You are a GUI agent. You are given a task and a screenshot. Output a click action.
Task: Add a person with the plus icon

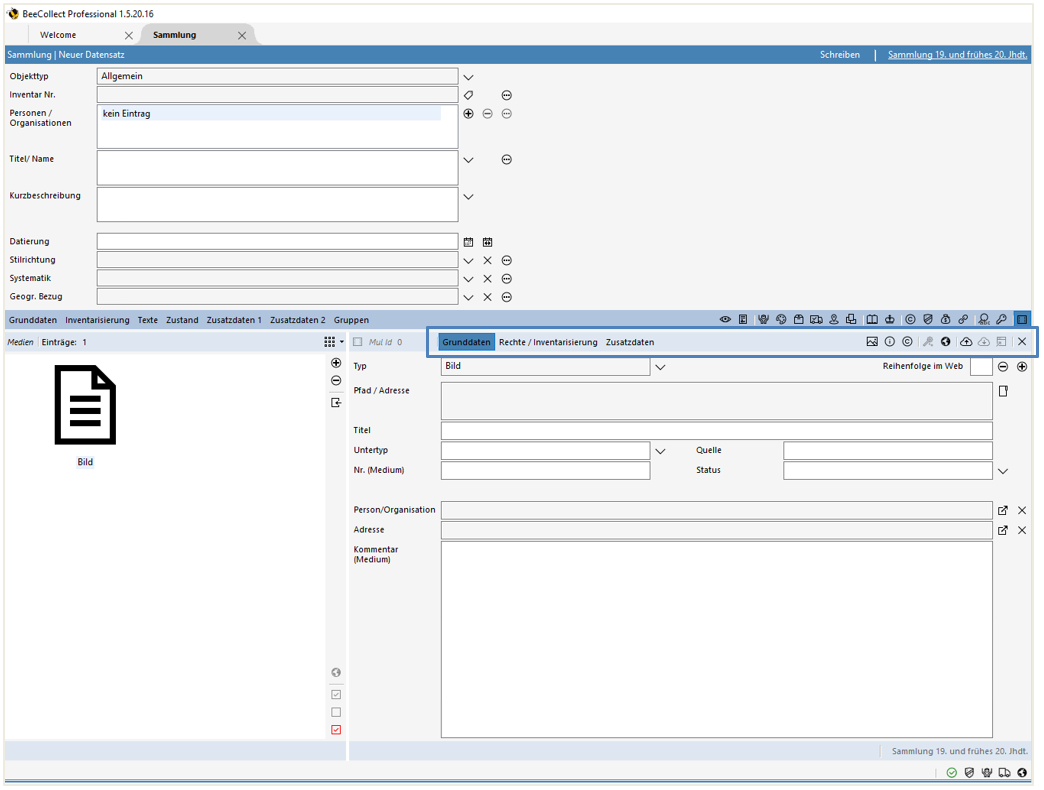click(x=468, y=114)
